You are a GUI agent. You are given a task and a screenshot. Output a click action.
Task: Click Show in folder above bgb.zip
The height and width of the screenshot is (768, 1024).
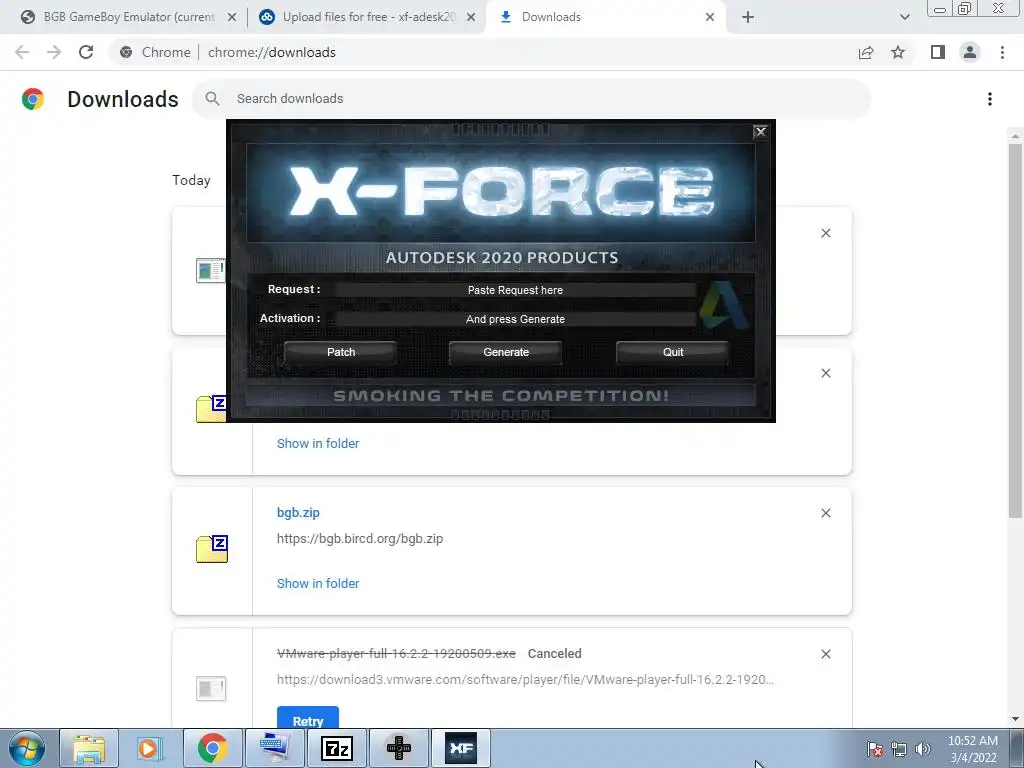coord(318,443)
